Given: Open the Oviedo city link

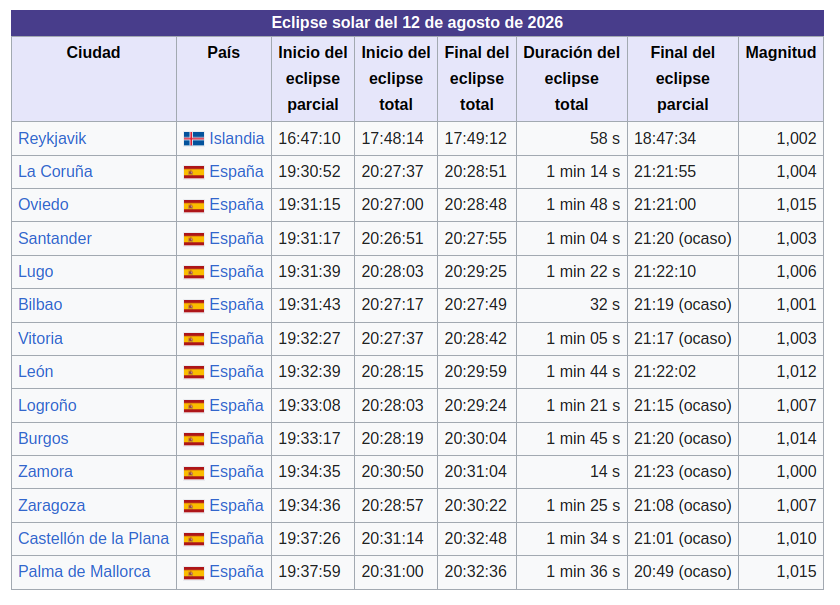Looking at the screenshot, I should 41,205.
